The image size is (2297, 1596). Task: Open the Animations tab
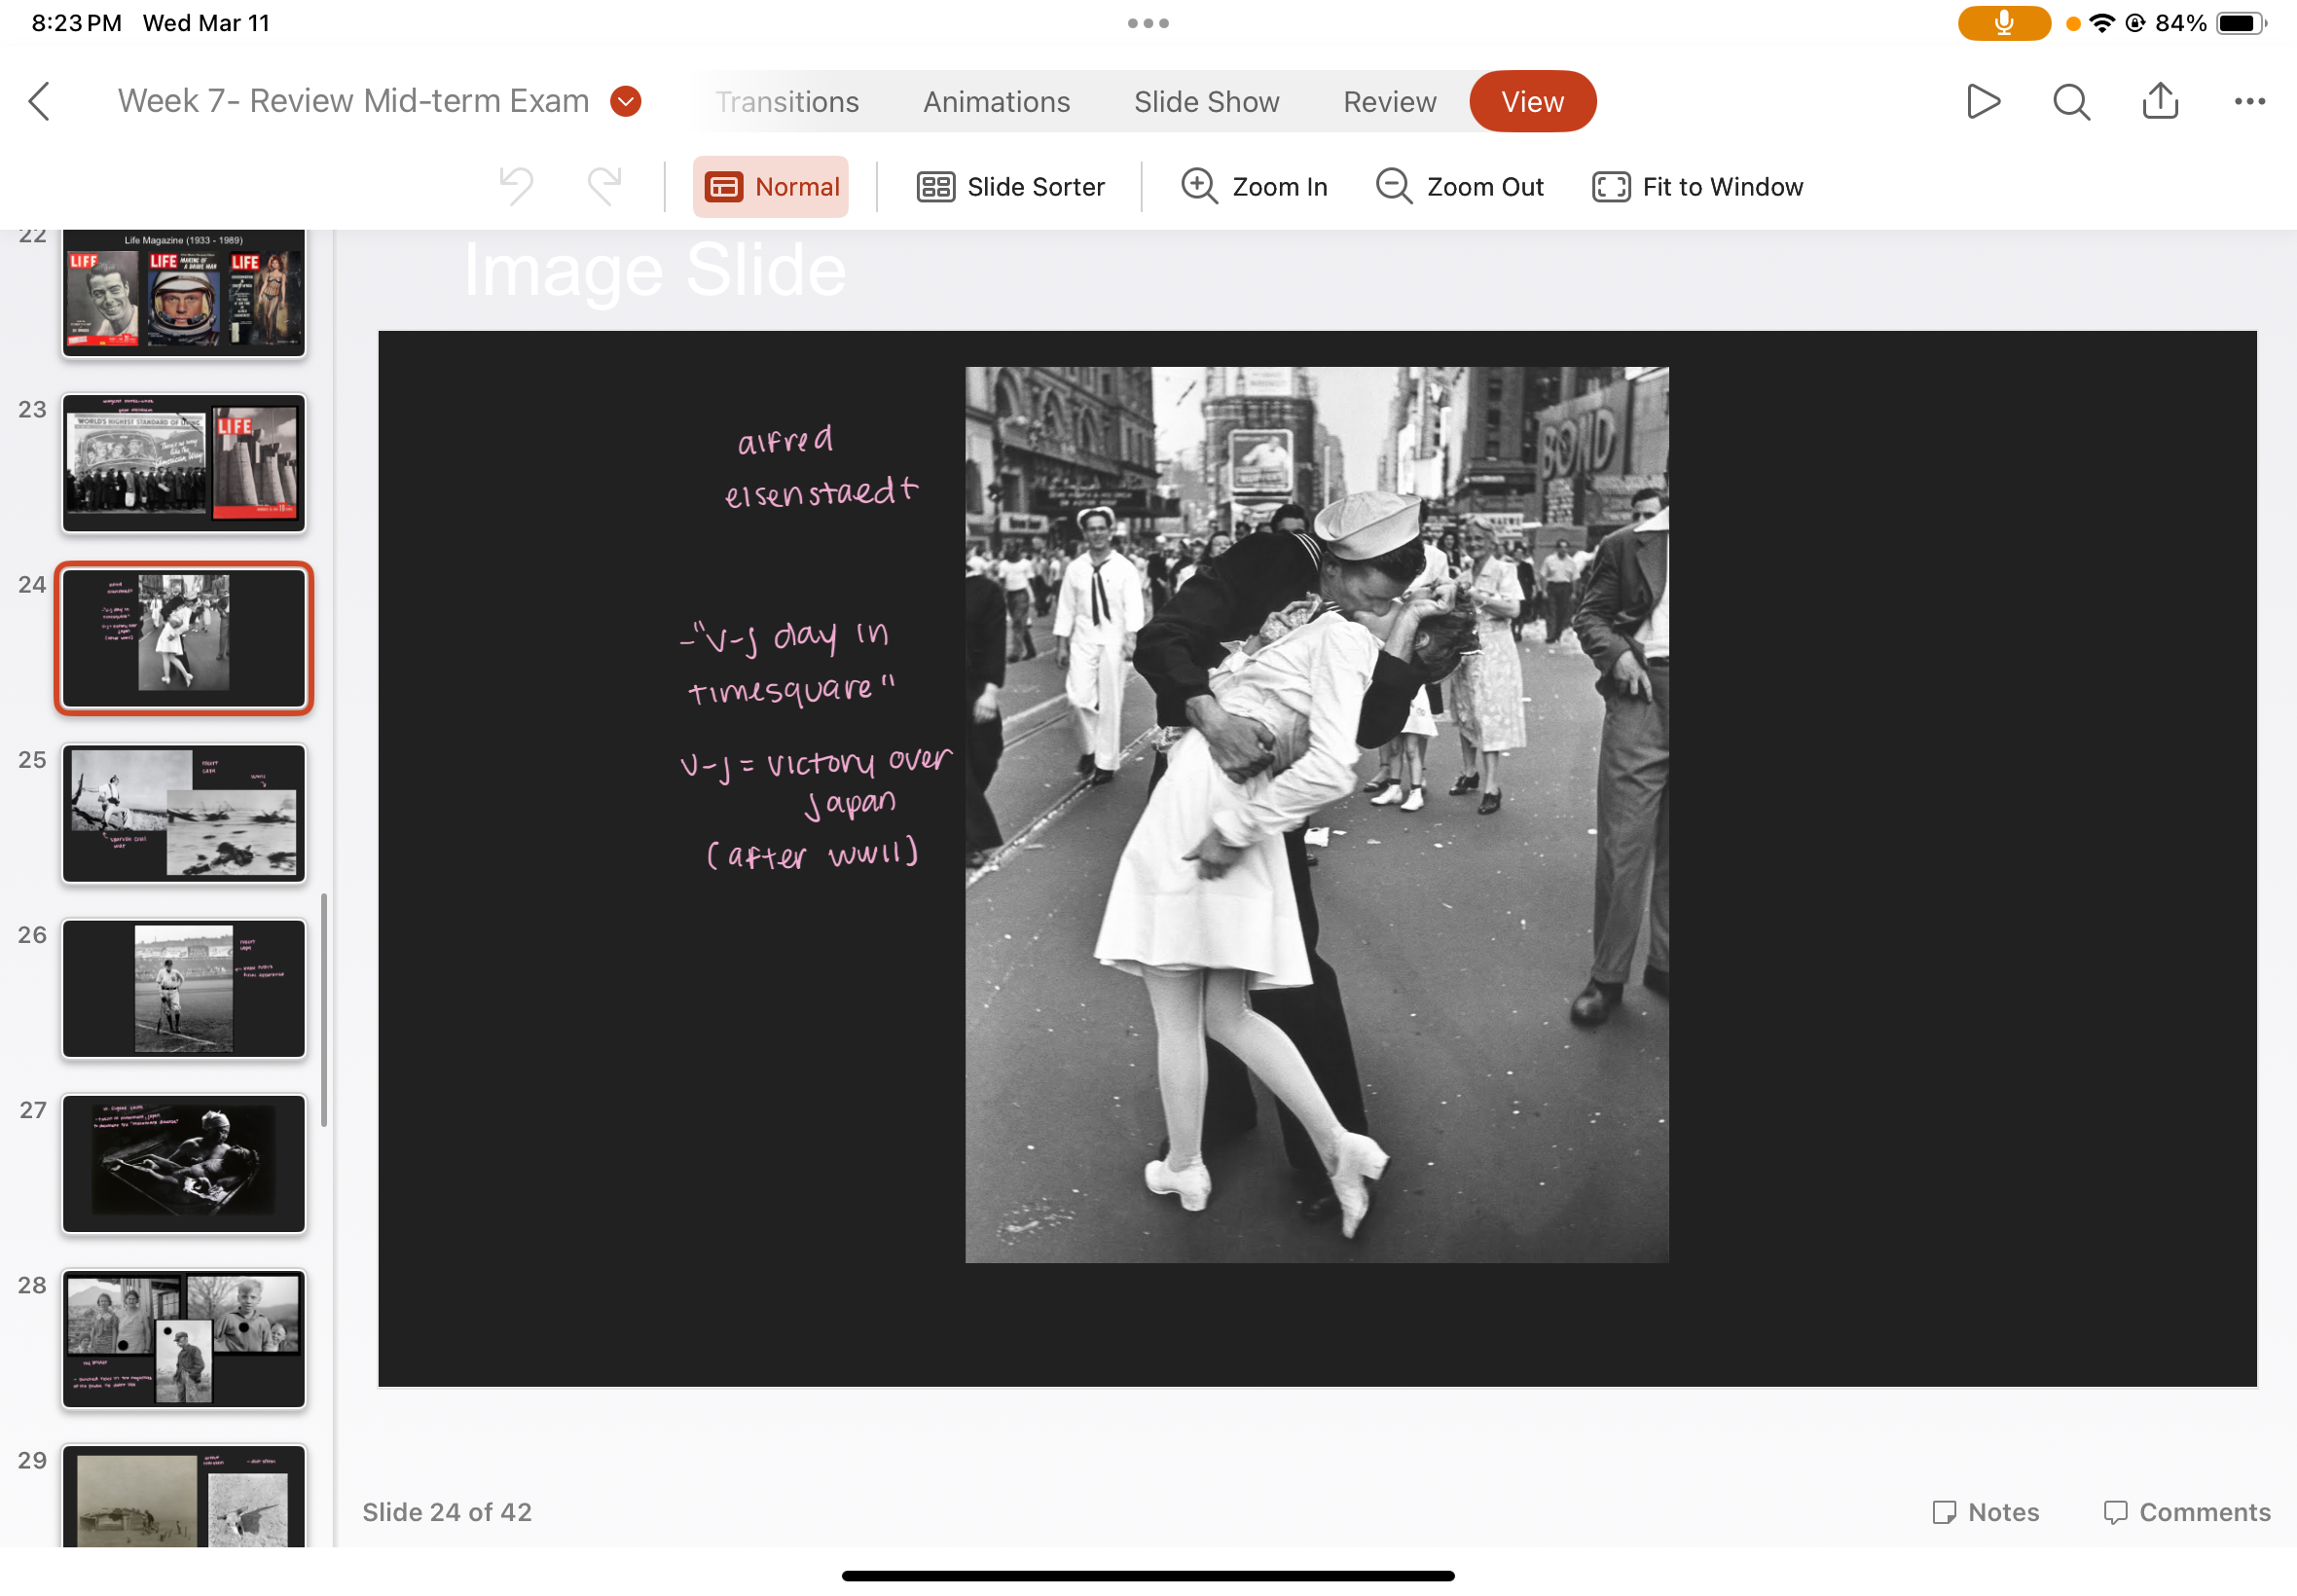point(996,102)
